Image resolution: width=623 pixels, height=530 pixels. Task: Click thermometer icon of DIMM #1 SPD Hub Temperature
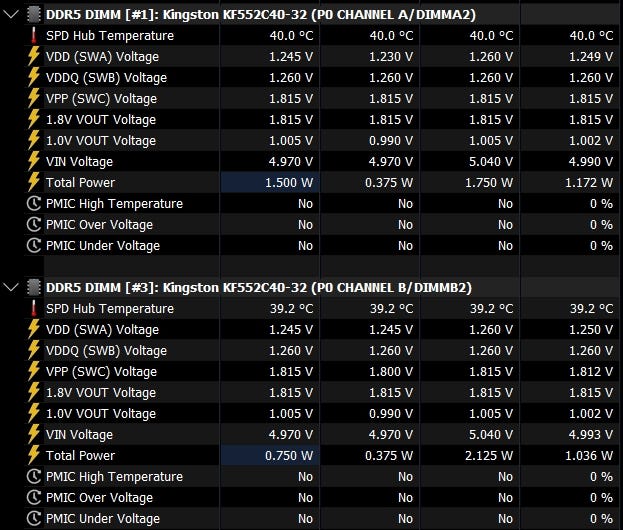pos(34,35)
